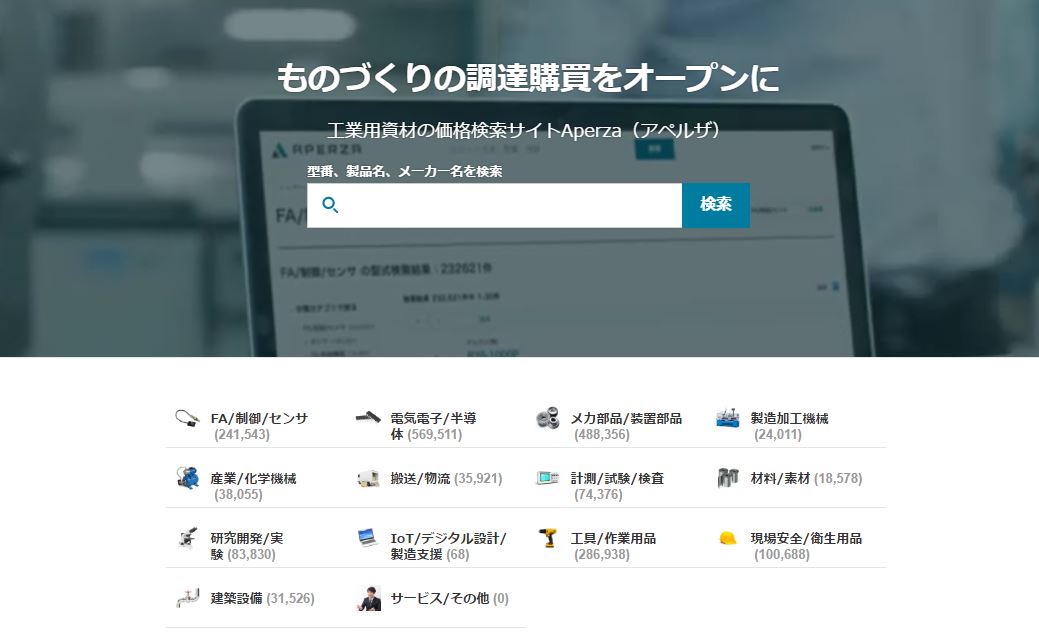This screenshot has height=643, width=1039.
Task: Click the 工具/作業用品 drill icon
Action: (x=548, y=538)
